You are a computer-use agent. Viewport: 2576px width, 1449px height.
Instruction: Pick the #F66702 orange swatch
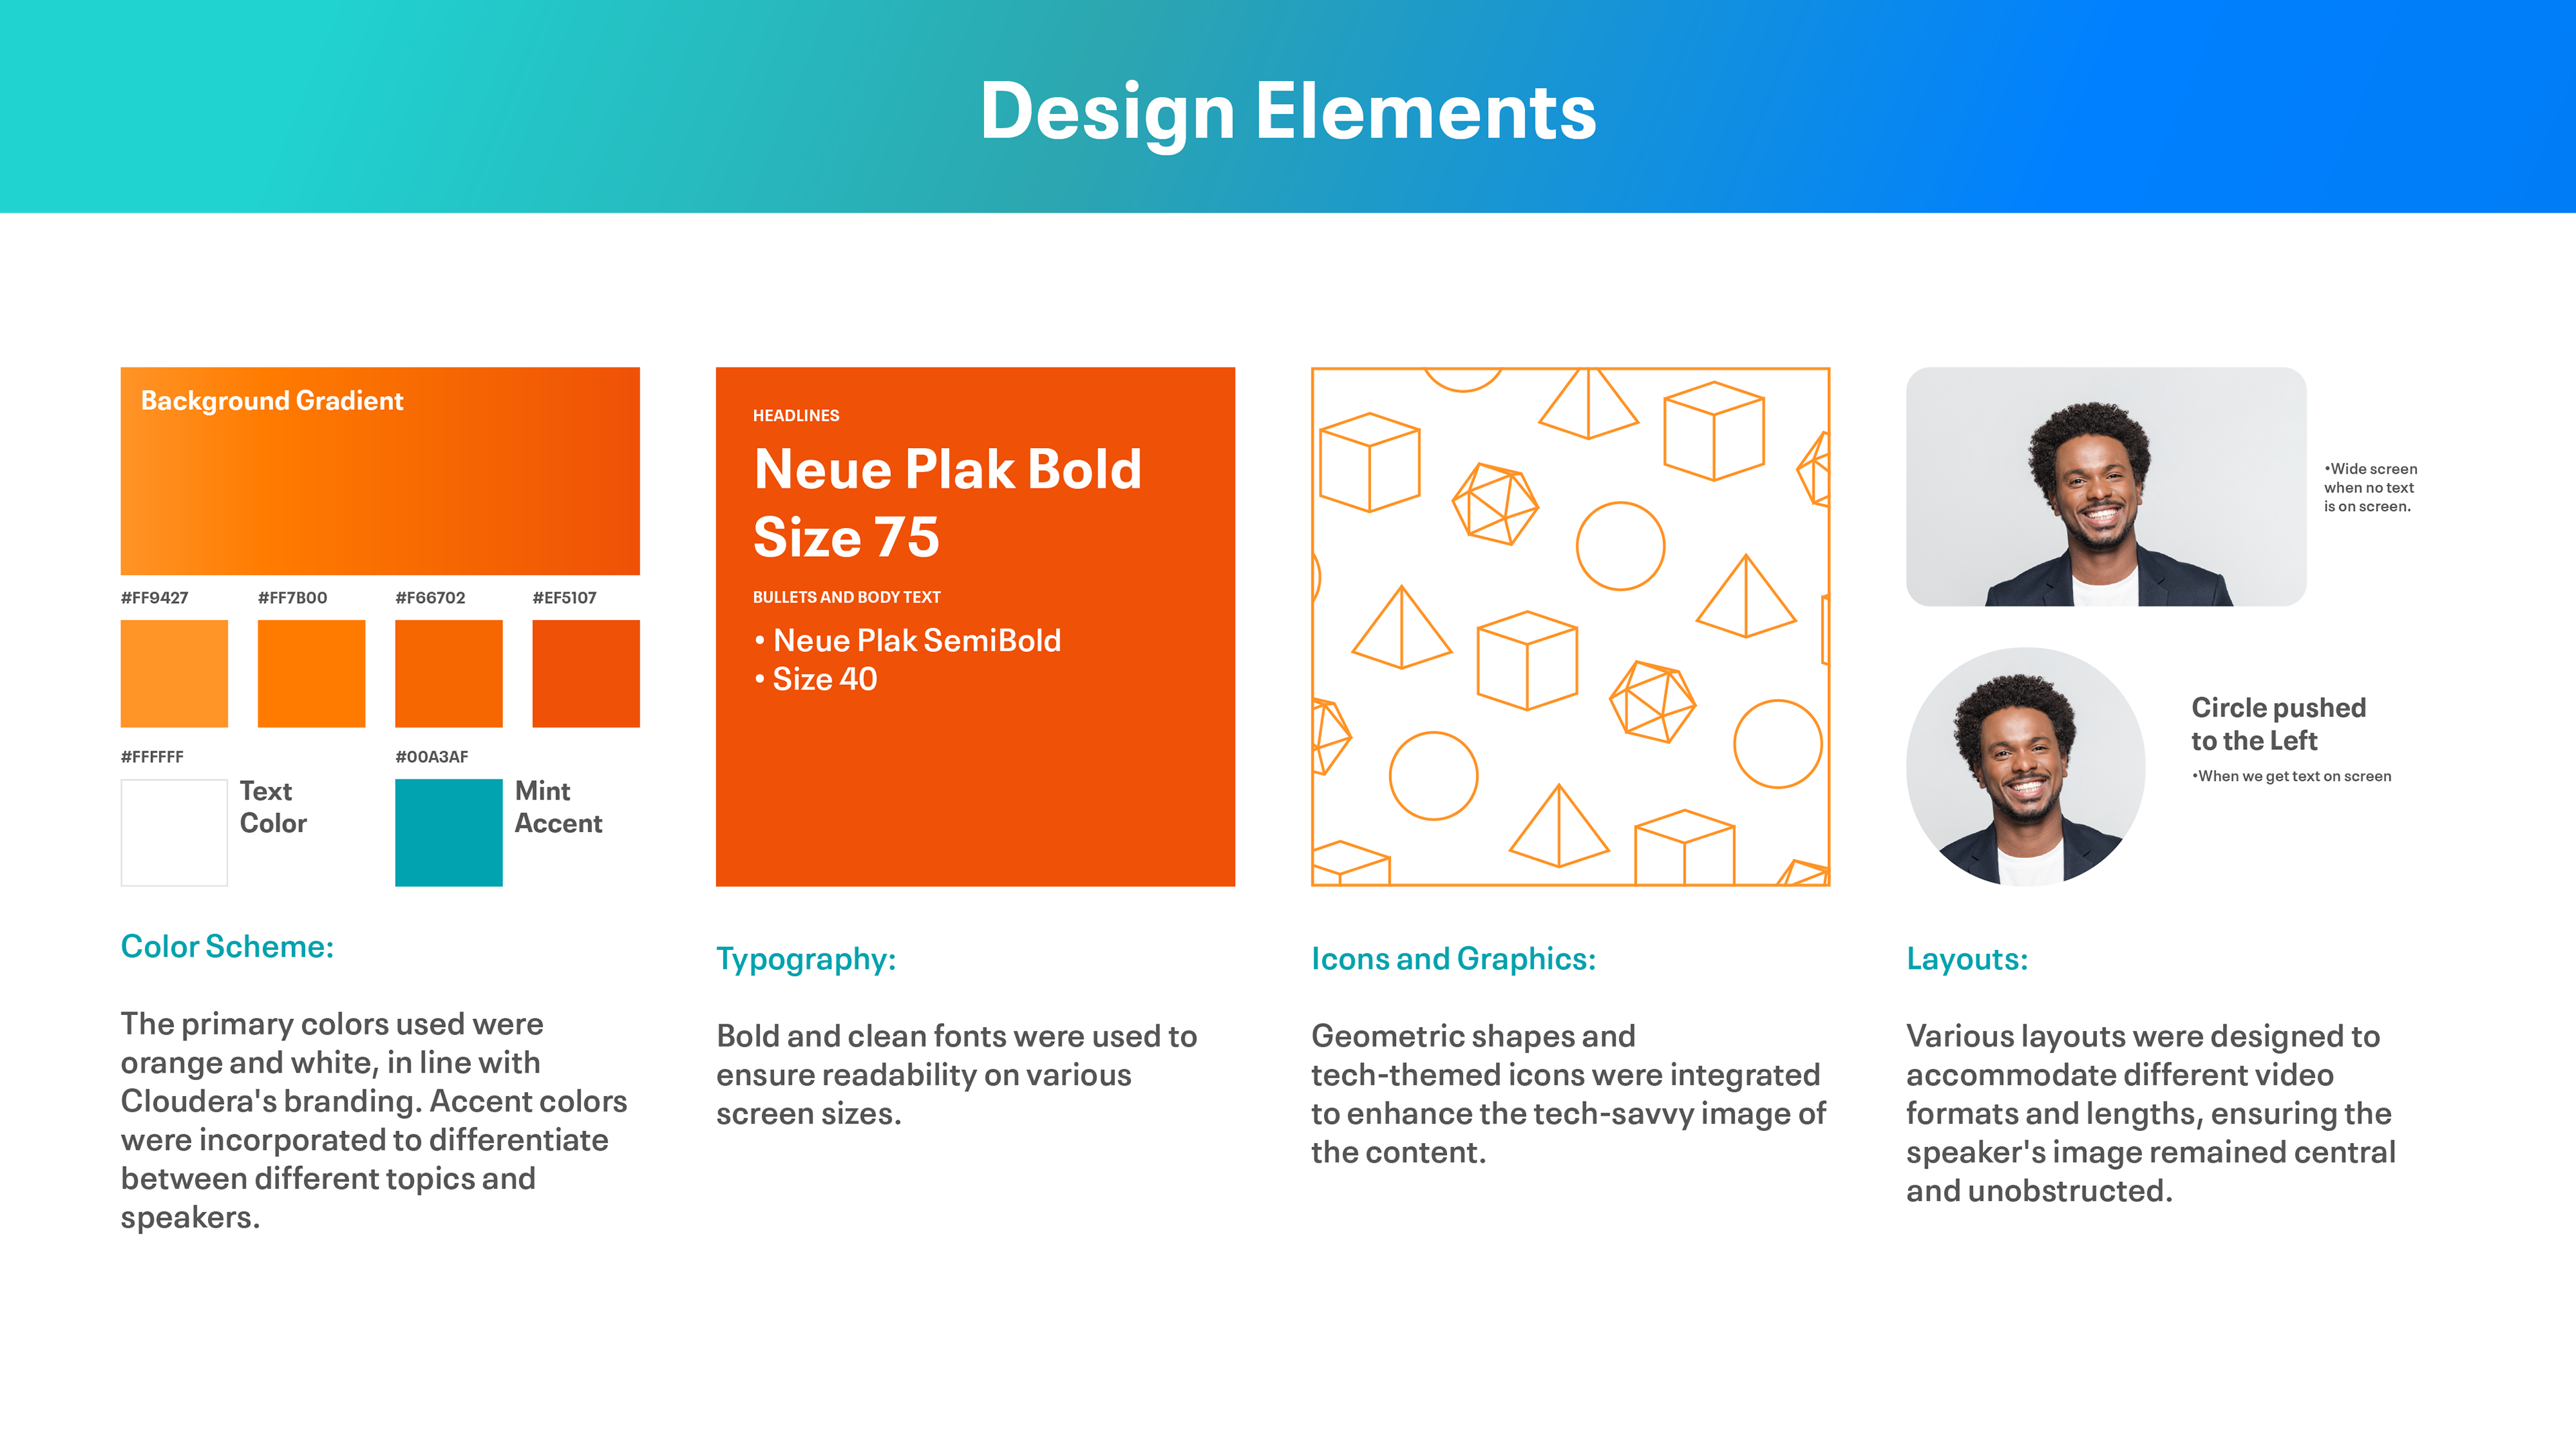448,673
